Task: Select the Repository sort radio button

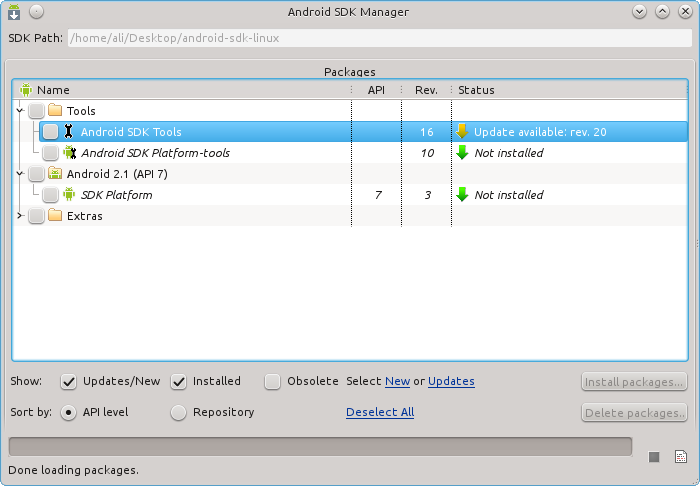Action: 179,412
